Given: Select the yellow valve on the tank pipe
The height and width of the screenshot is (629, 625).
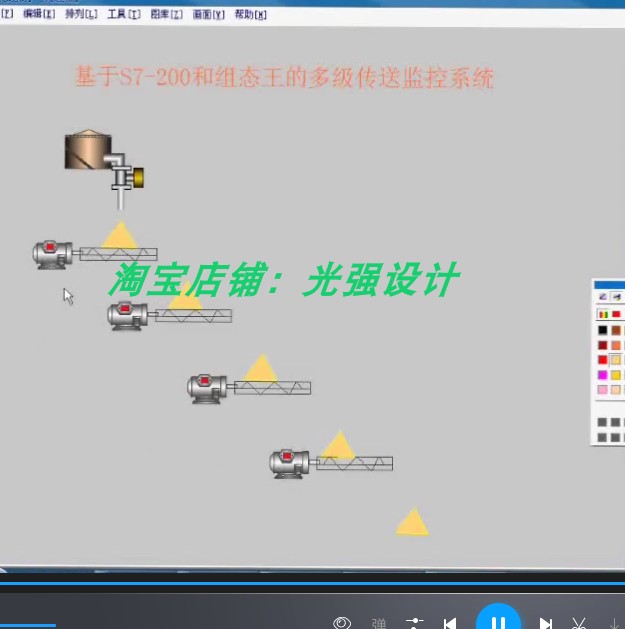Looking at the screenshot, I should (138, 178).
